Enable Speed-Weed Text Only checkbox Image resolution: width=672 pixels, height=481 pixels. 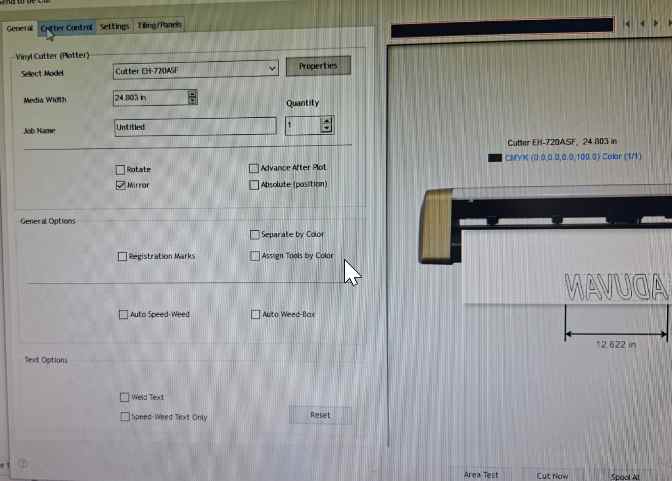point(125,417)
